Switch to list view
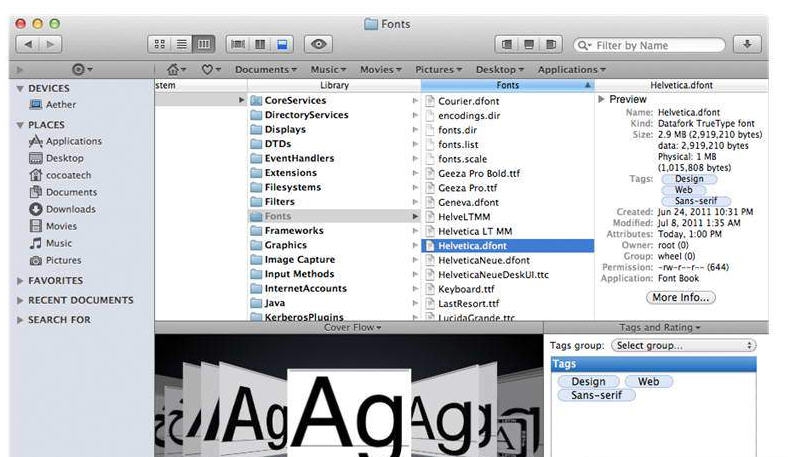788x457 pixels. pos(181,44)
